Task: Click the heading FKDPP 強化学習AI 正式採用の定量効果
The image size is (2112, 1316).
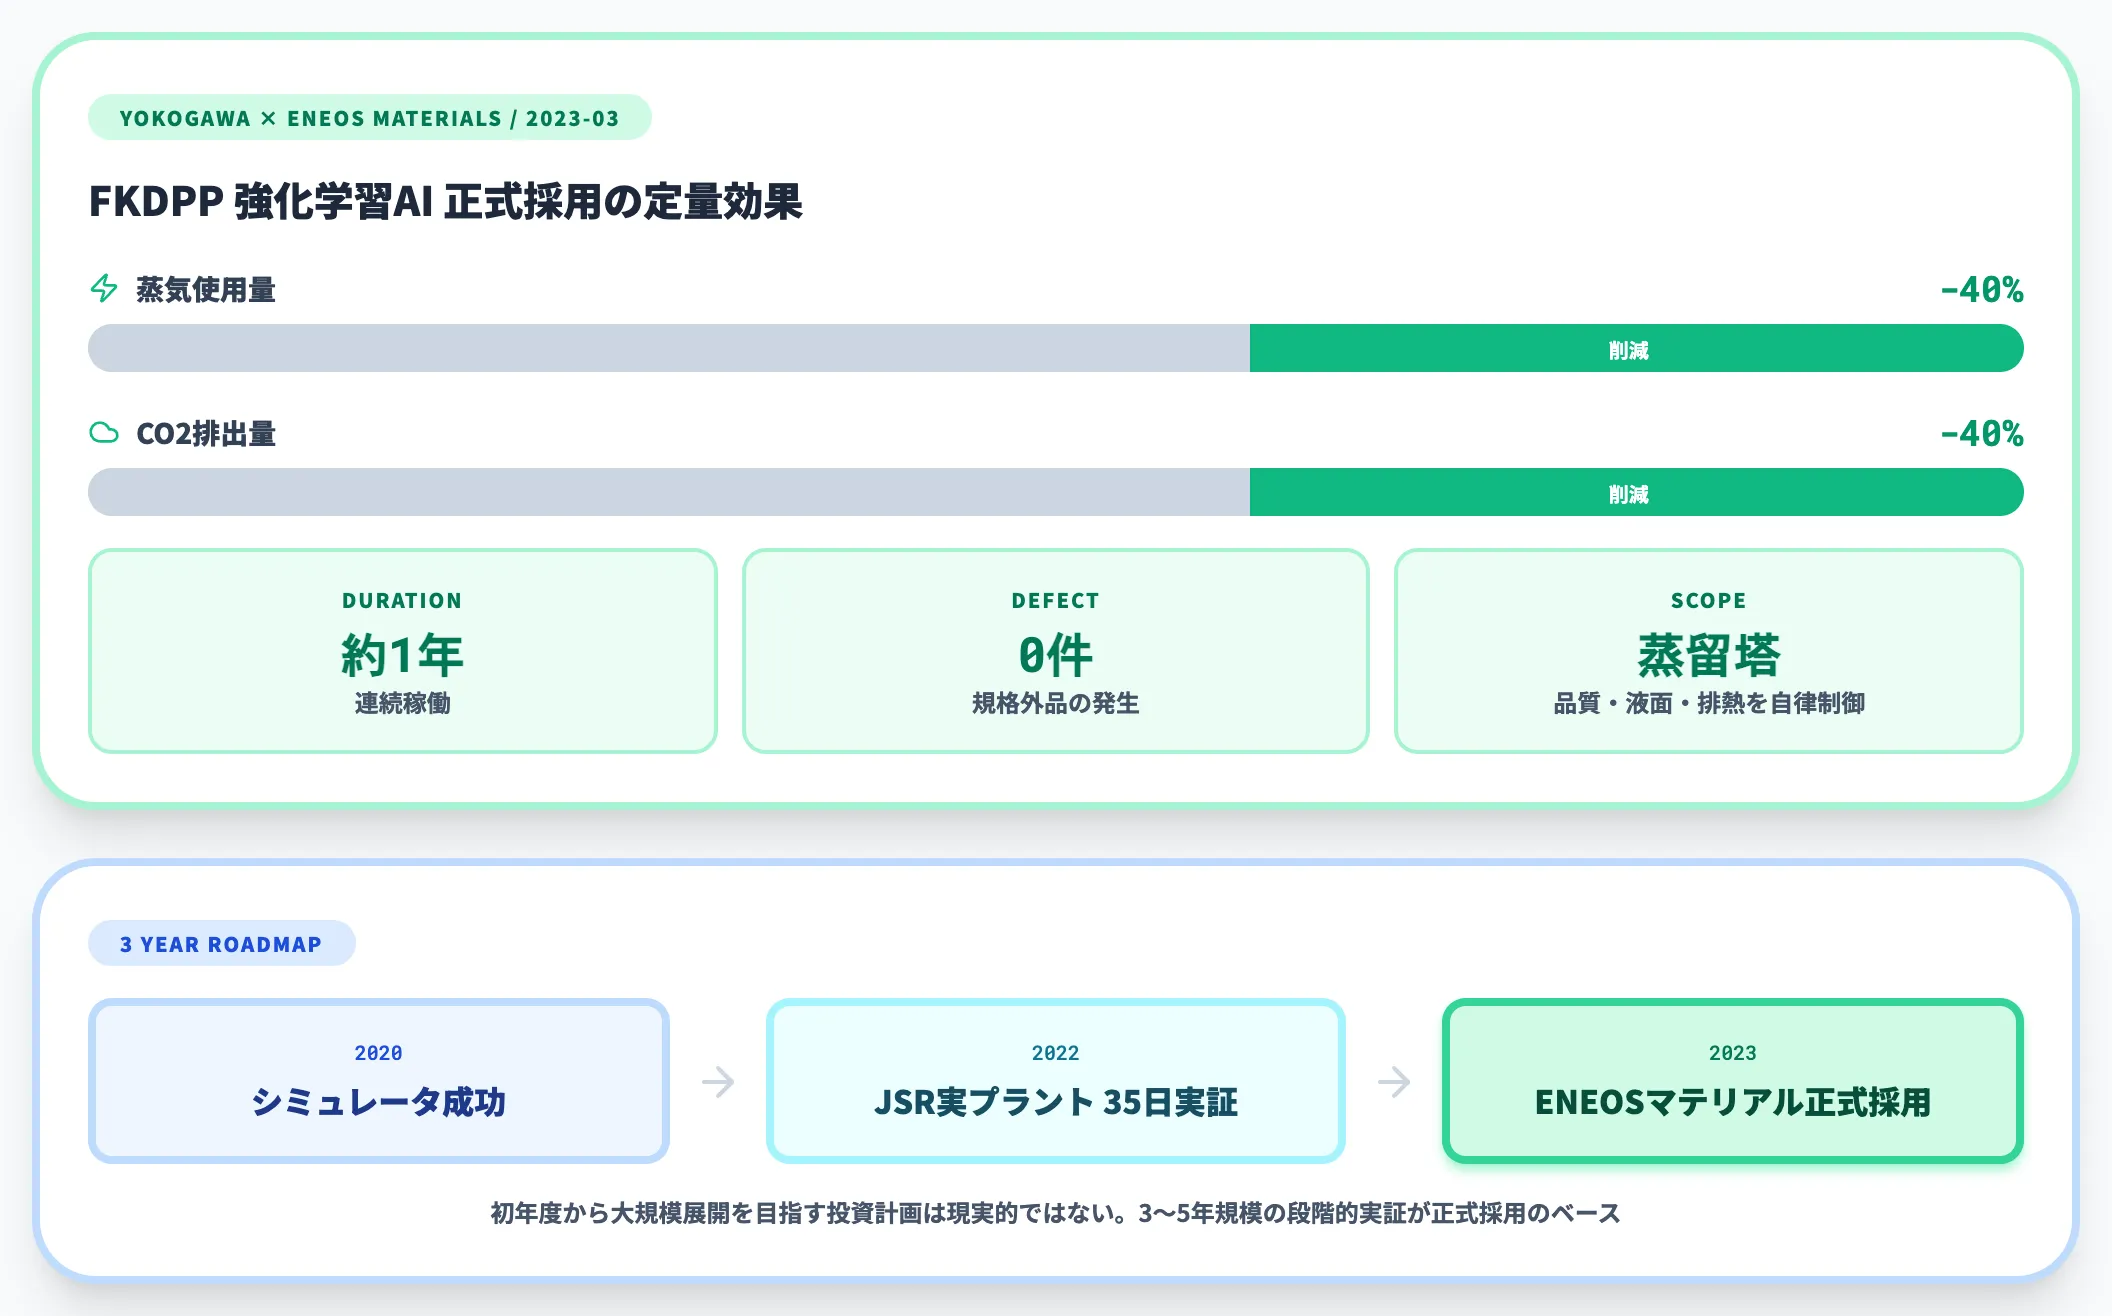Action: tap(446, 201)
